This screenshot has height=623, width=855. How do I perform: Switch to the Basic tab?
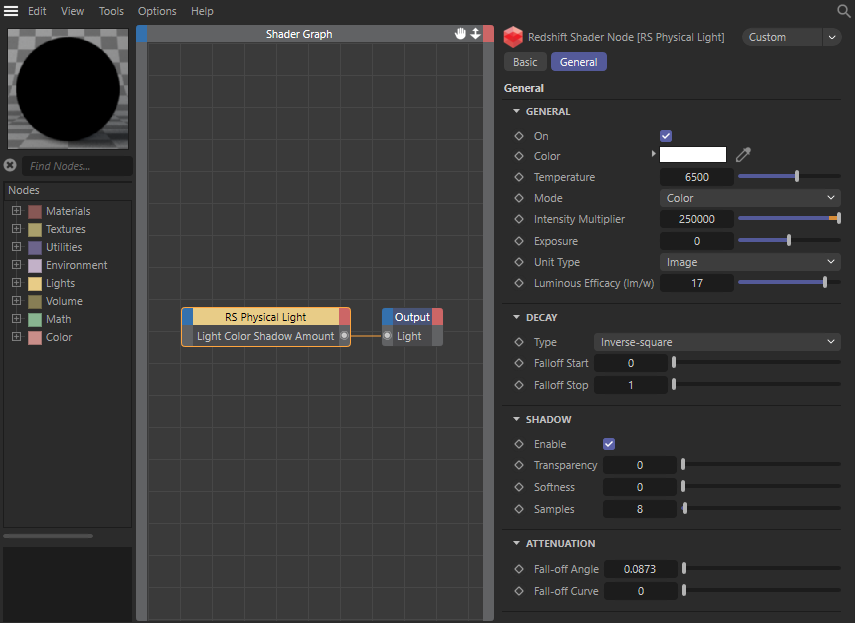[525, 62]
